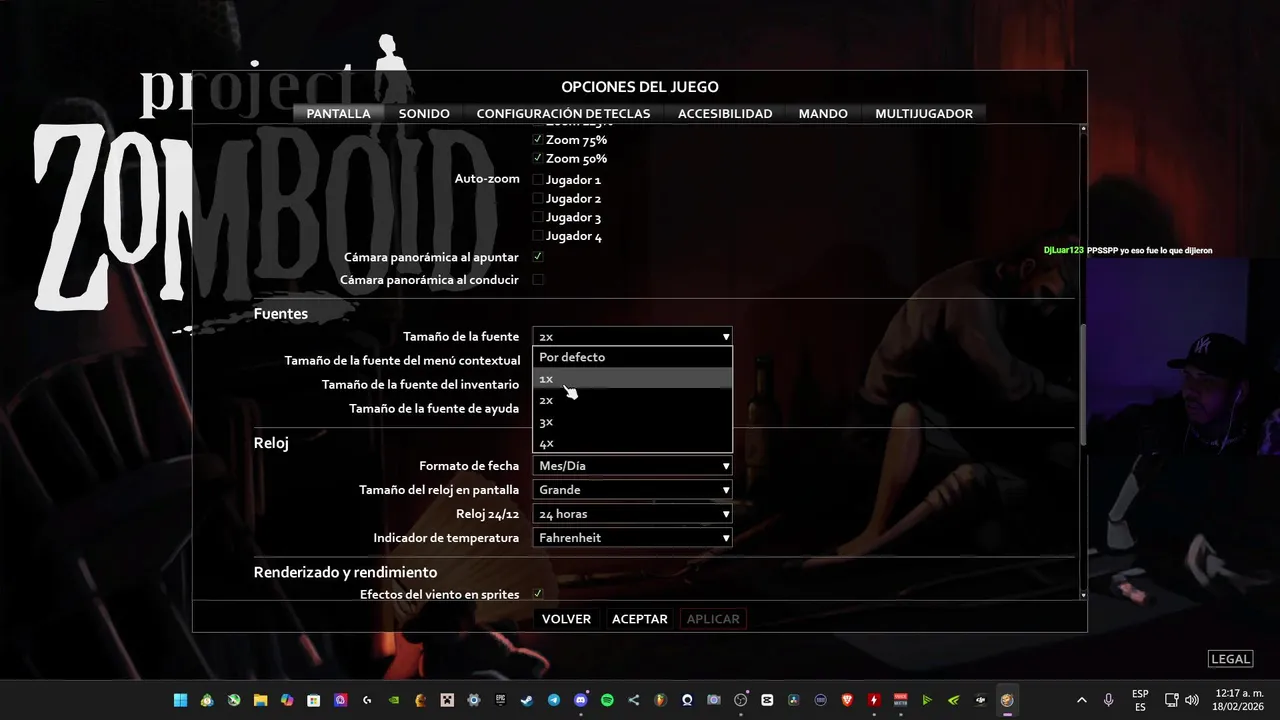This screenshot has width=1280, height=720.
Task: Enable Auto-zoom for Jugador 3
Action: pos(538,217)
